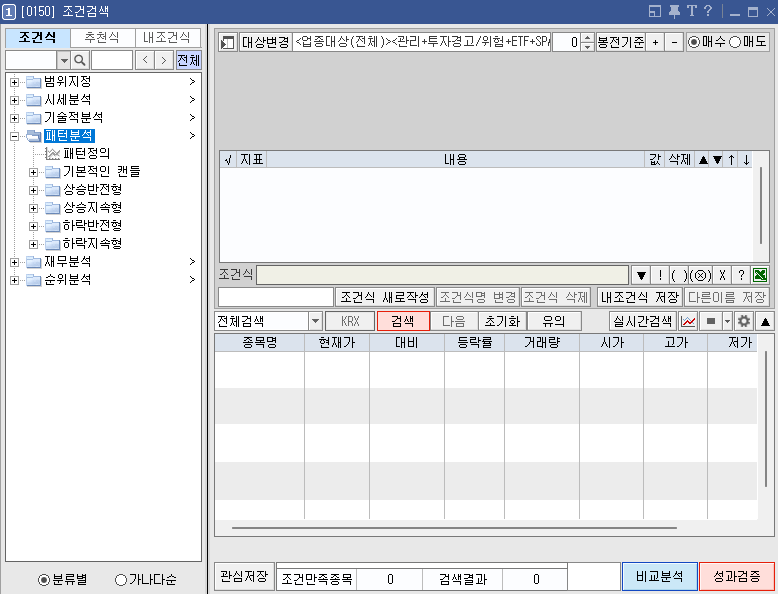The width and height of the screenshot is (778, 594).
Task: Click the vertical scrollbar of results table
Action: point(766,419)
